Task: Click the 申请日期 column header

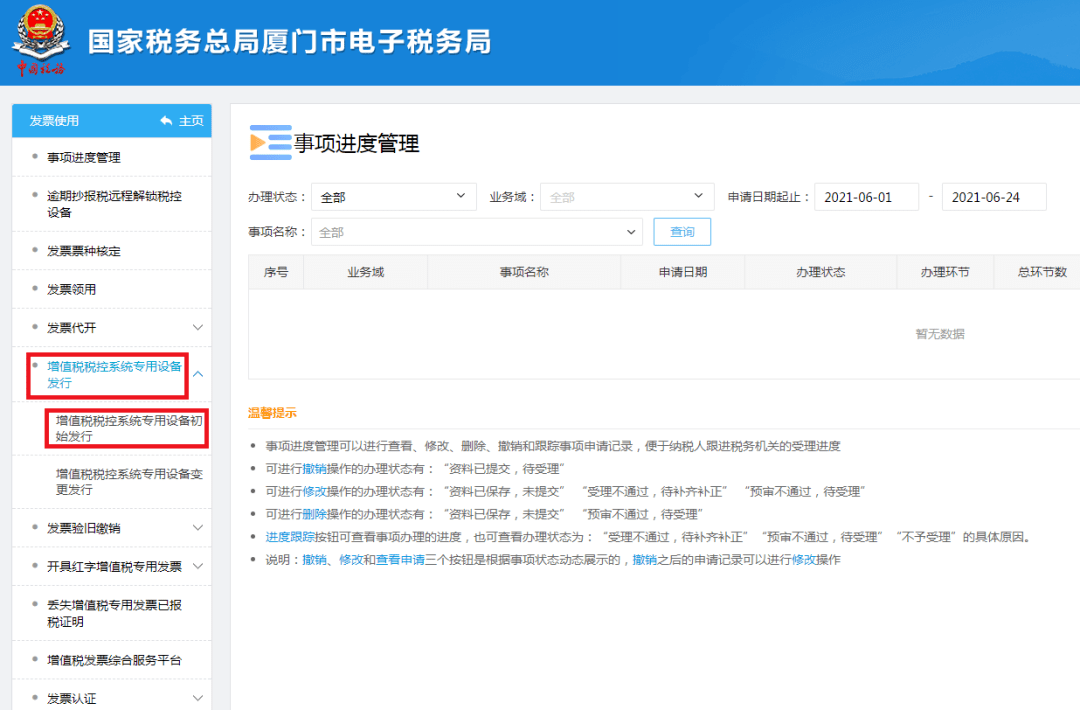Action: pyautogui.click(x=683, y=271)
